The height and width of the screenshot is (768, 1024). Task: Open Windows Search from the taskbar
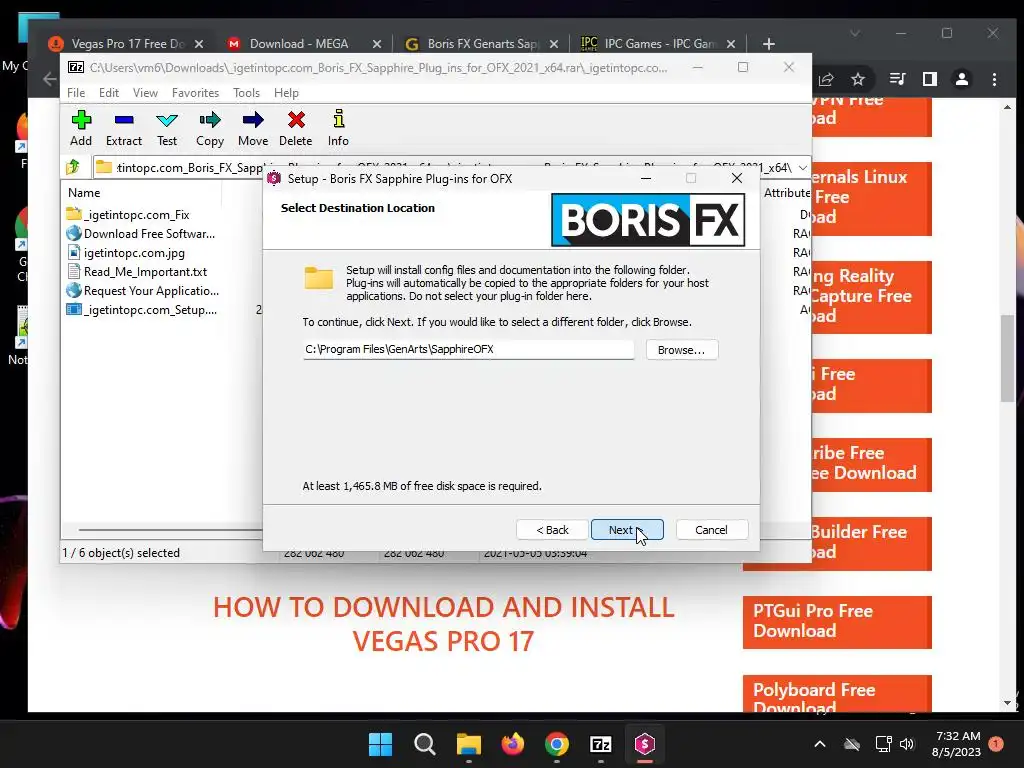(x=424, y=744)
